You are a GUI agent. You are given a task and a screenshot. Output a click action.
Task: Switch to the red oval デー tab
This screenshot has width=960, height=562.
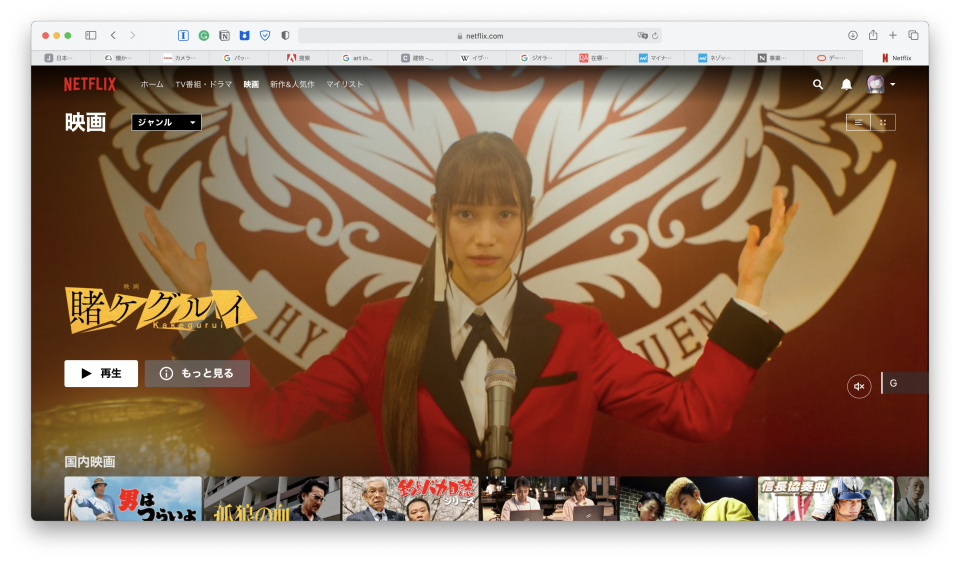(833, 58)
